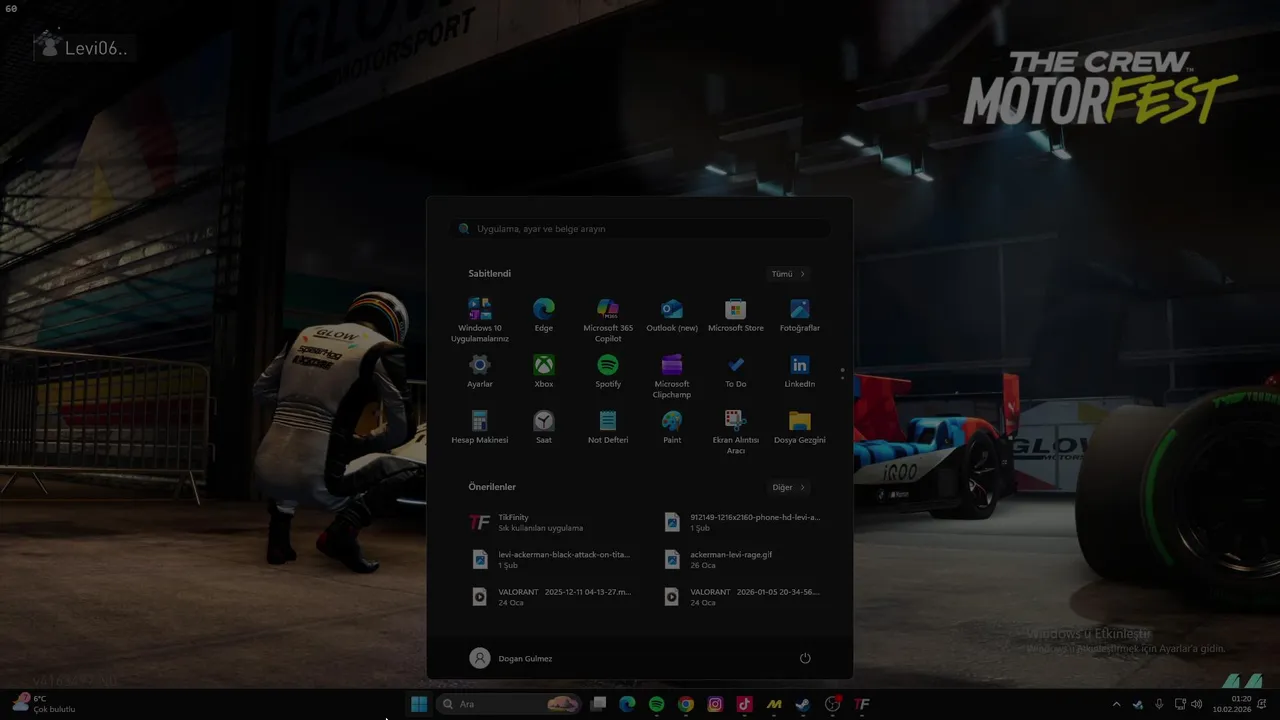Open Saat clock app
This screenshot has width=1280, height=720.
pyautogui.click(x=544, y=427)
